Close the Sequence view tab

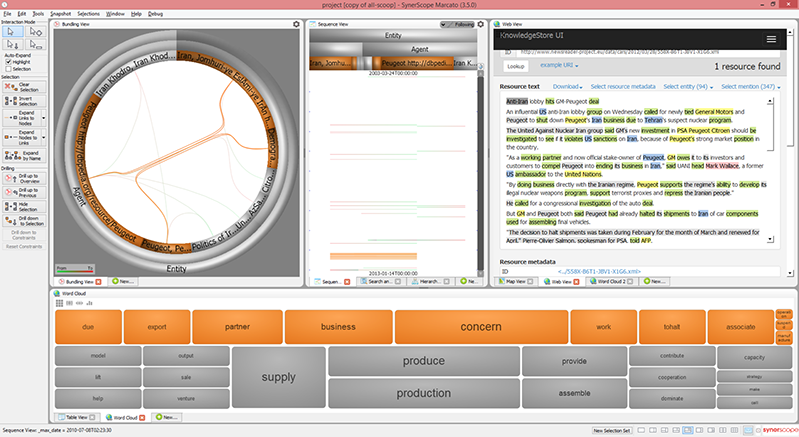click(347, 282)
